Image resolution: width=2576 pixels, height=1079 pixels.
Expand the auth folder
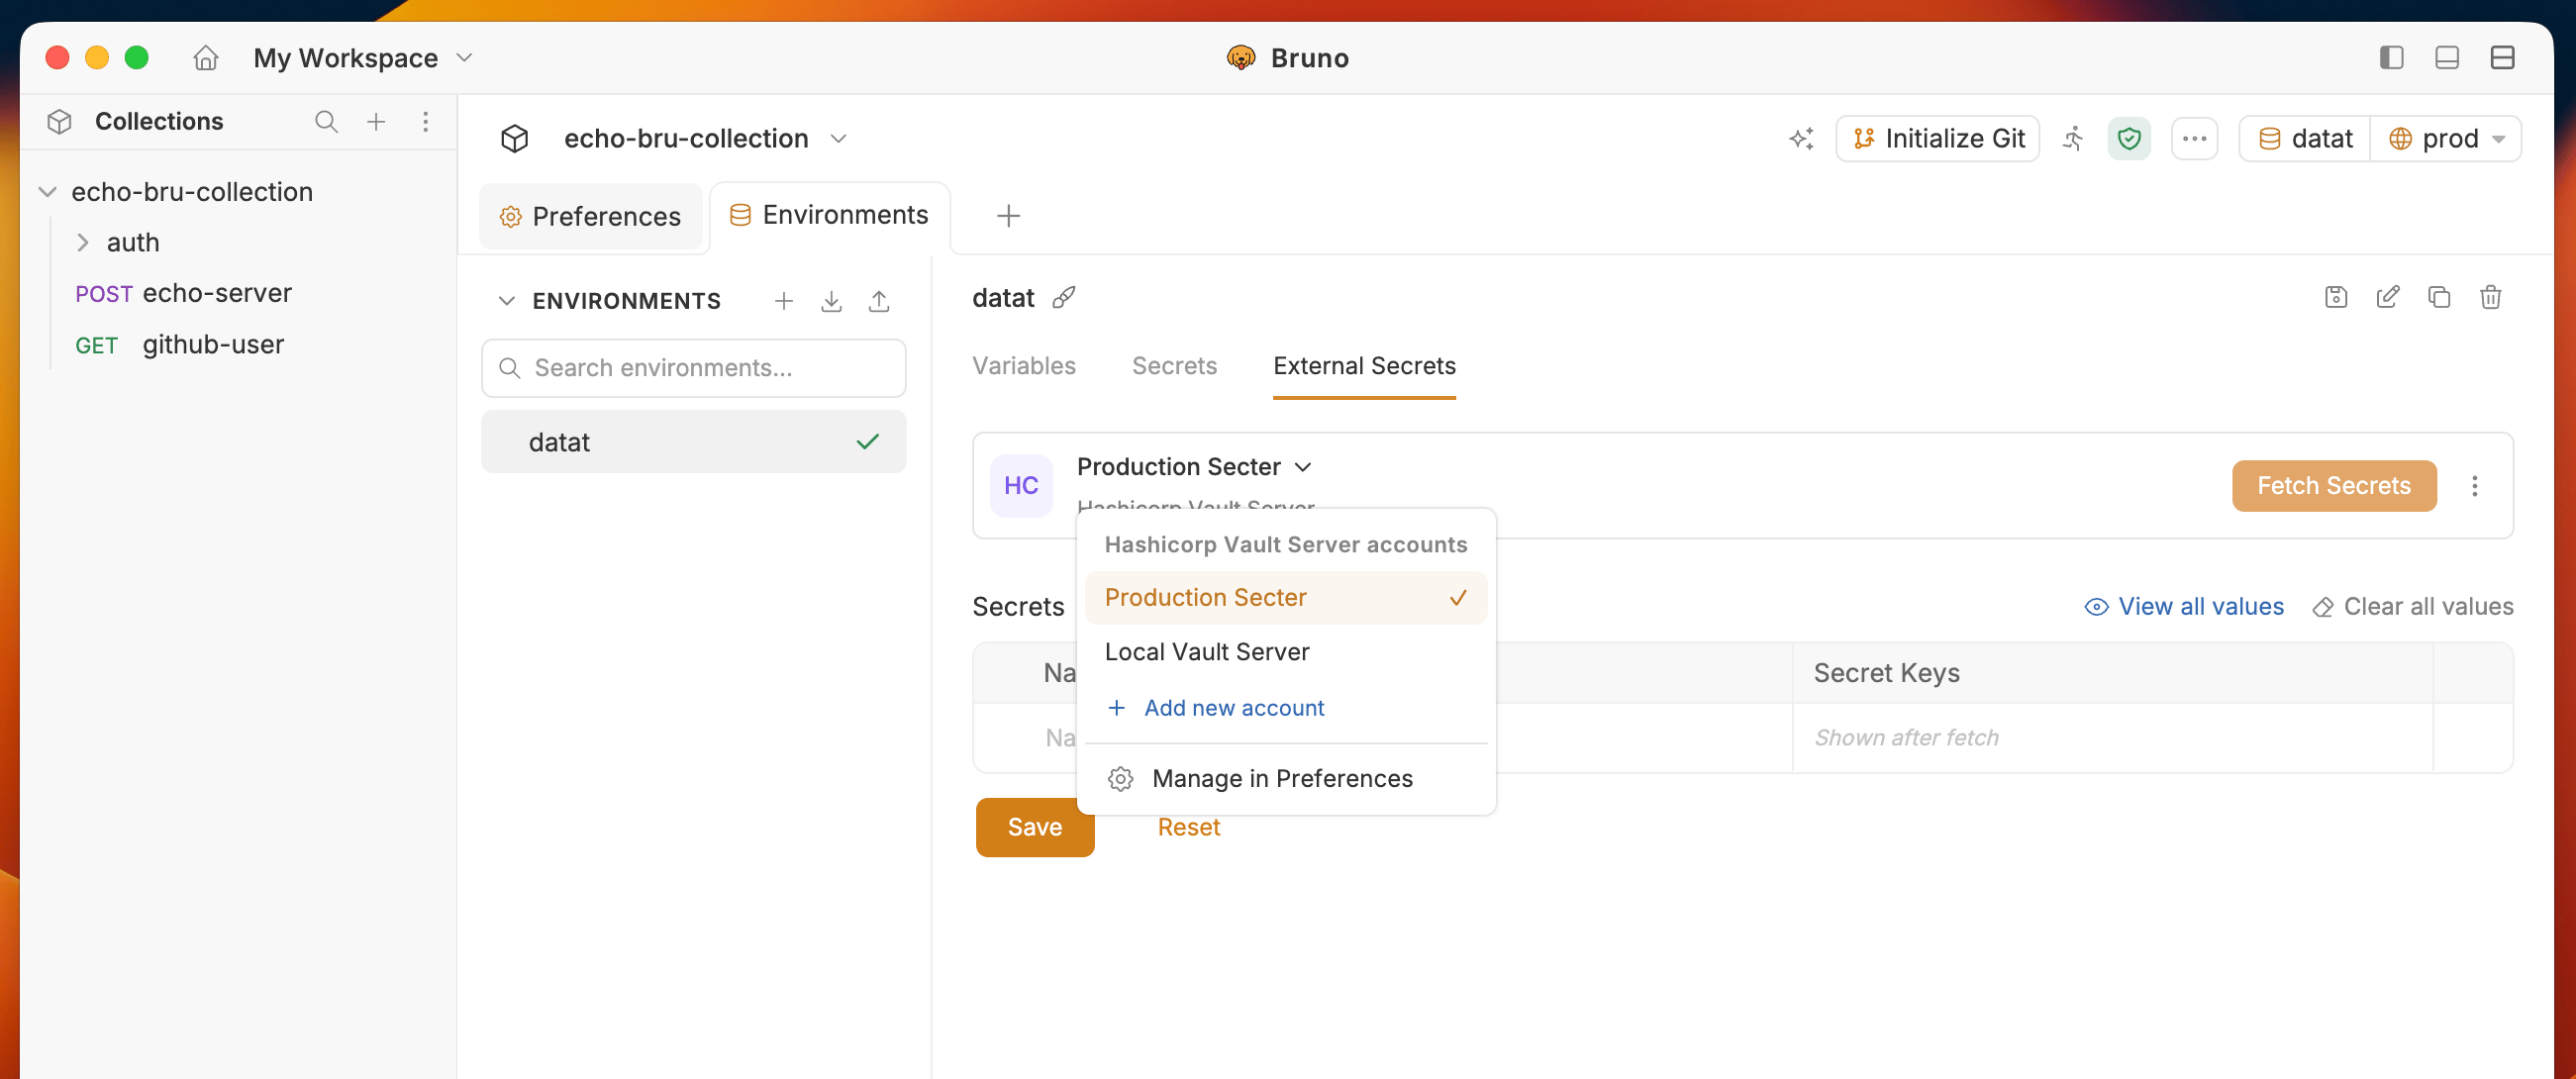(83, 243)
